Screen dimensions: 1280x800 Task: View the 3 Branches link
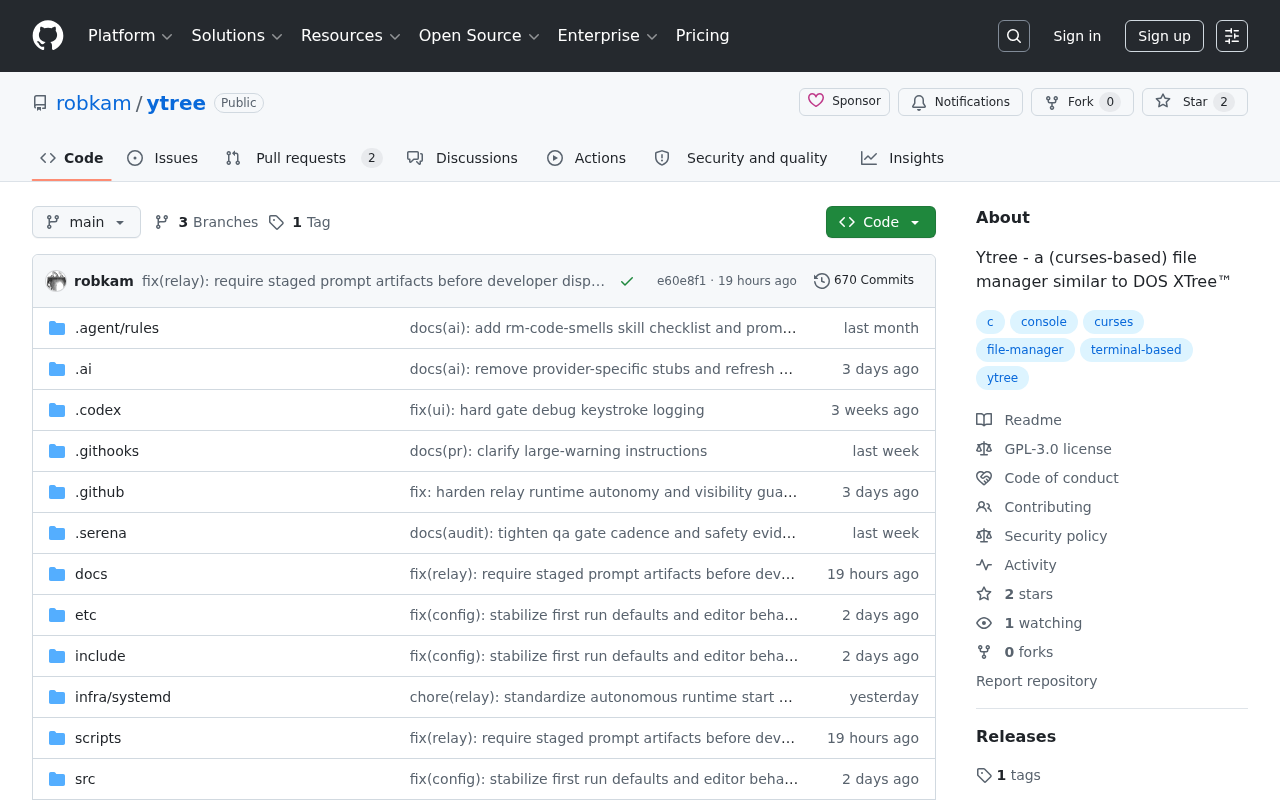click(206, 222)
